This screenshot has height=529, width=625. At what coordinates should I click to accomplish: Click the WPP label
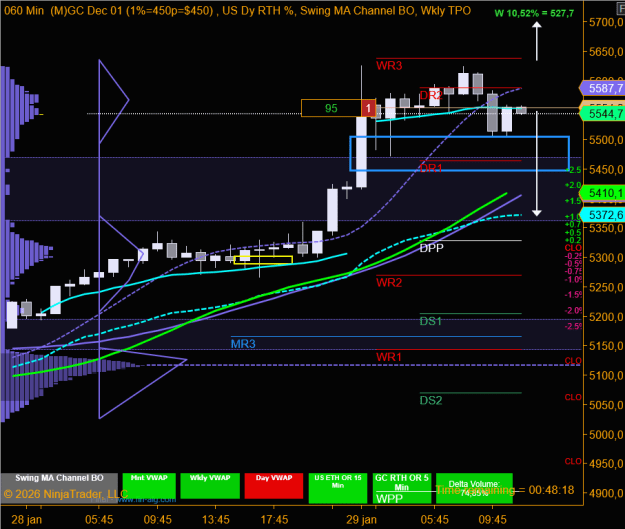(389, 499)
